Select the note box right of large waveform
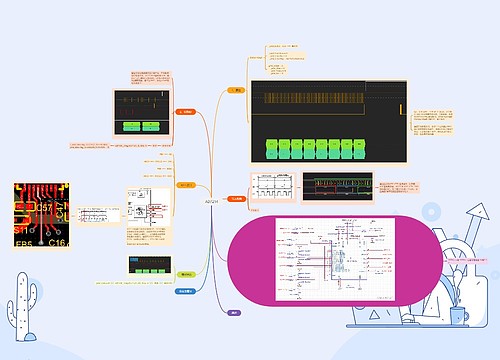This screenshot has height=360, width=500. click(433, 122)
